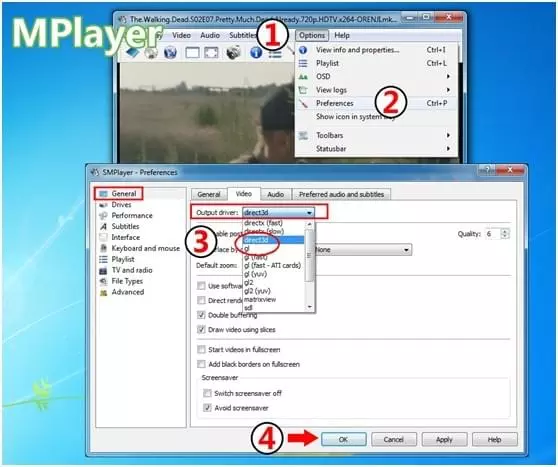This screenshot has height=467, width=558.
Task: Click the driver list scrollbar thumb
Action: coord(309,255)
